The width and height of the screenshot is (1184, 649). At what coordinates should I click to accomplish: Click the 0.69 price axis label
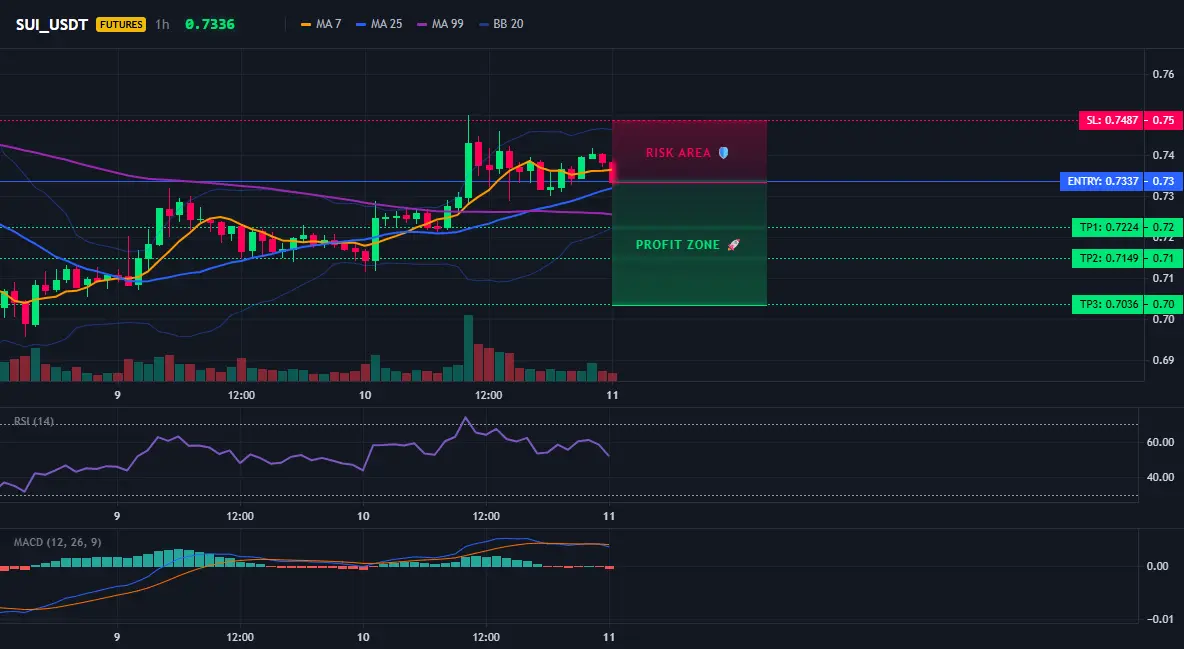[1164, 360]
